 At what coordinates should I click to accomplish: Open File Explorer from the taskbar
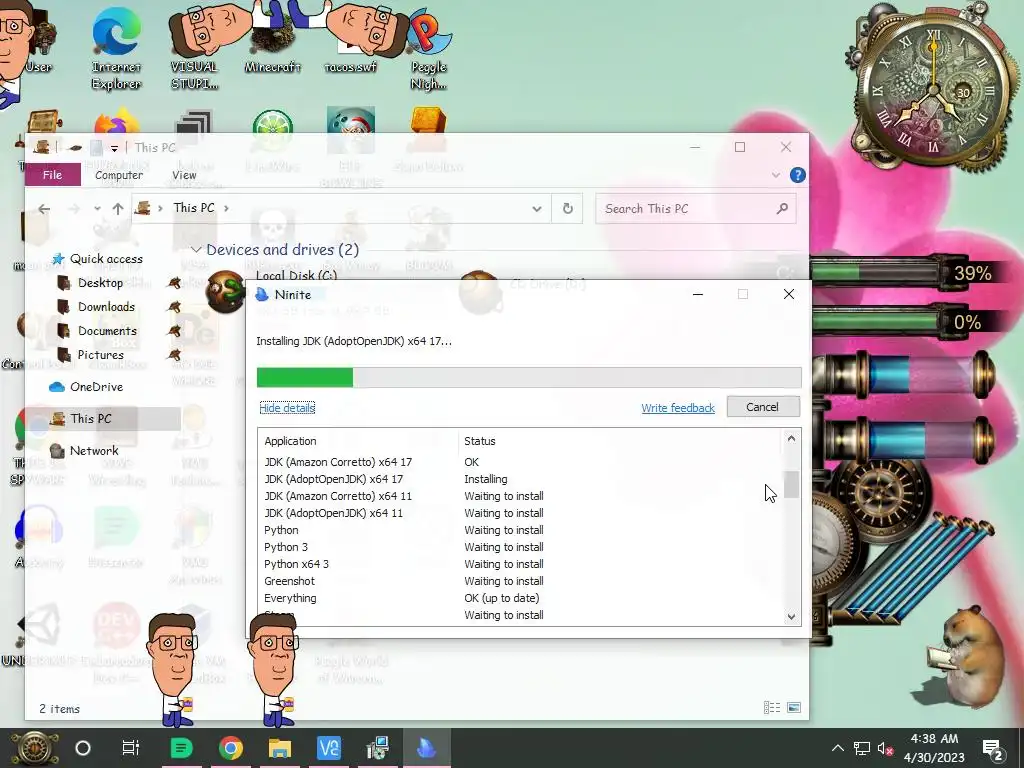(x=280, y=748)
